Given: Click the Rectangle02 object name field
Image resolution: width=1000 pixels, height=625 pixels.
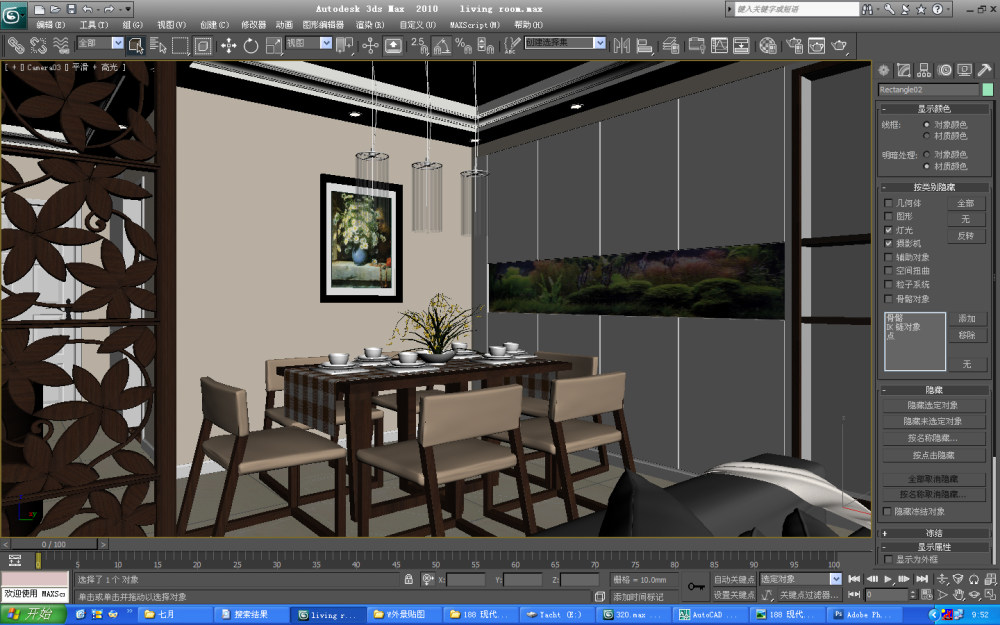Looking at the screenshot, I should (x=929, y=90).
